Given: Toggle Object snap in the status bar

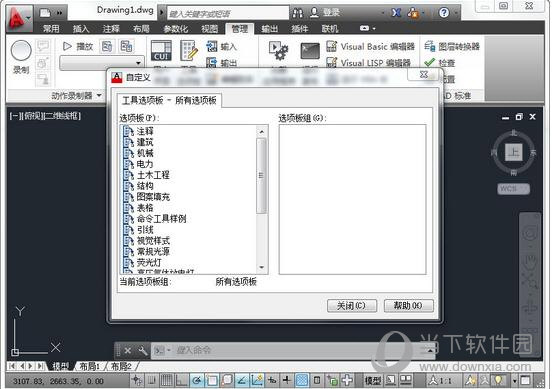Looking at the screenshot, I should click(212, 381).
